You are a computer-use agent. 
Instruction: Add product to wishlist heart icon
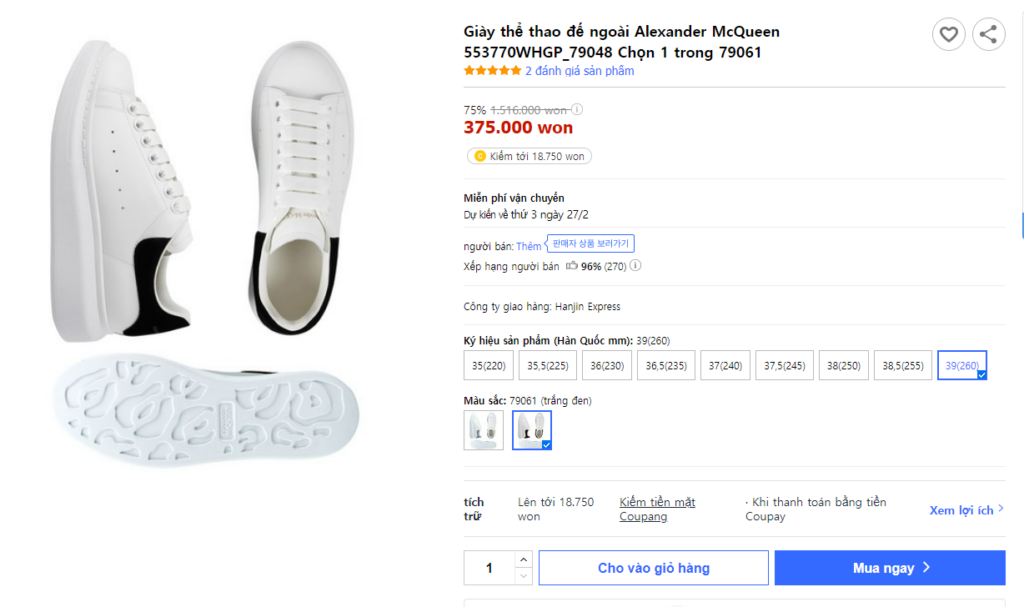(x=948, y=35)
